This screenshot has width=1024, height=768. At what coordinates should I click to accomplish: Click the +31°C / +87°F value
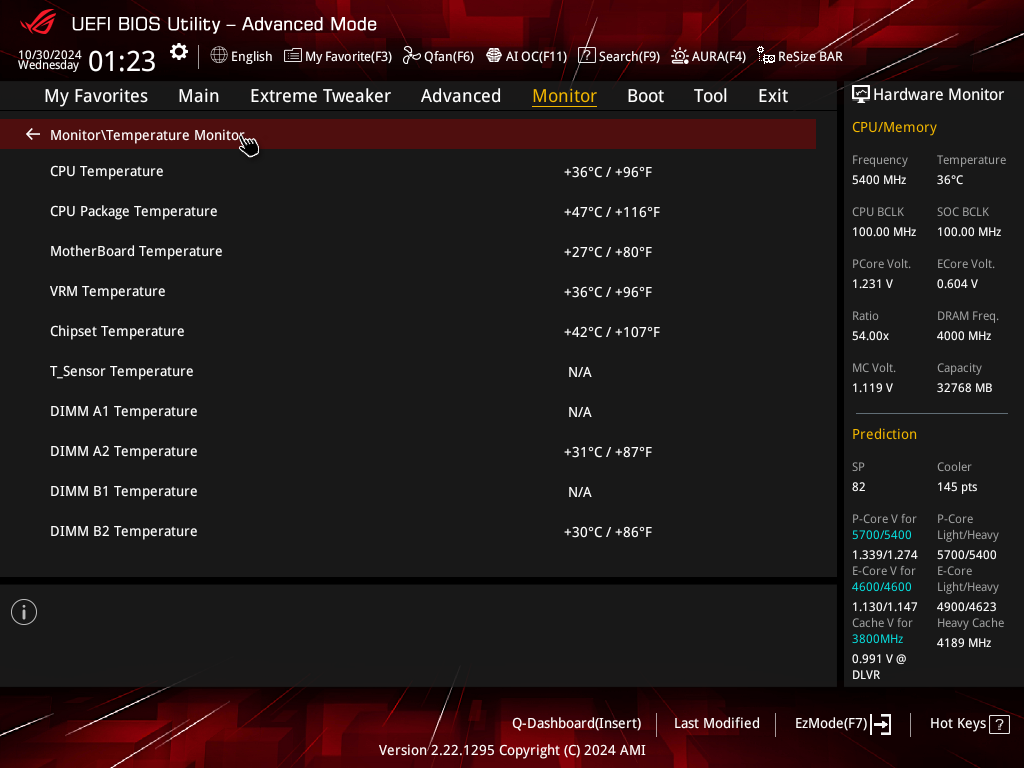pyautogui.click(x=608, y=452)
